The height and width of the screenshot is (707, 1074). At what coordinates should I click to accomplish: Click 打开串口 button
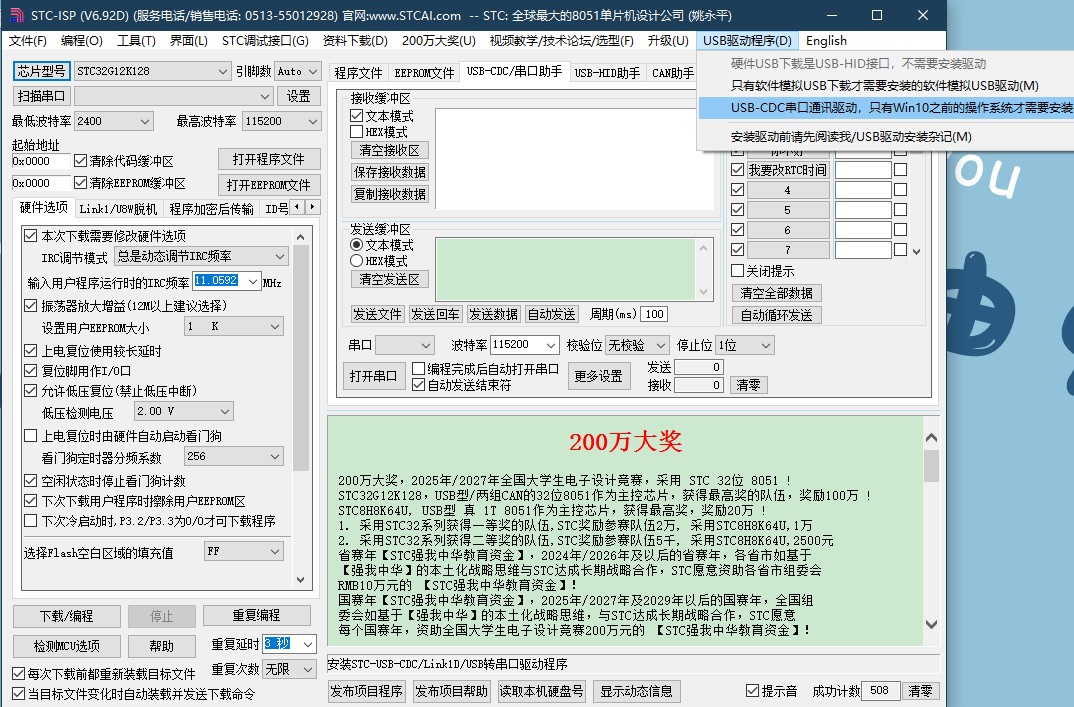[373, 376]
